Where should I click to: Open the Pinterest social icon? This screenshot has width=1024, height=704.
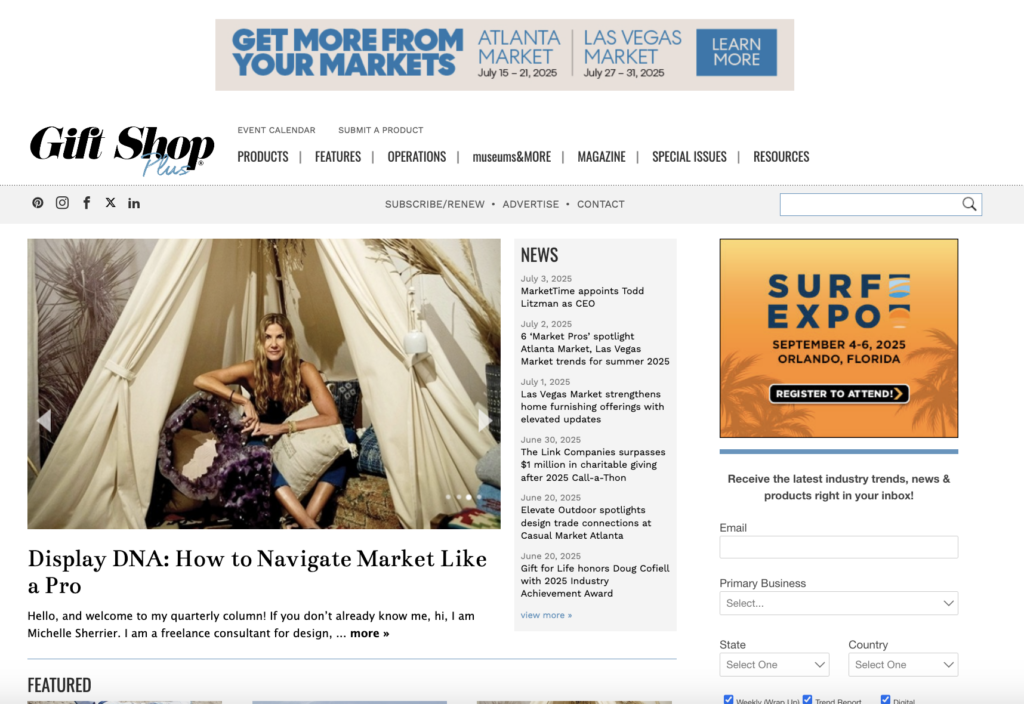coord(38,203)
